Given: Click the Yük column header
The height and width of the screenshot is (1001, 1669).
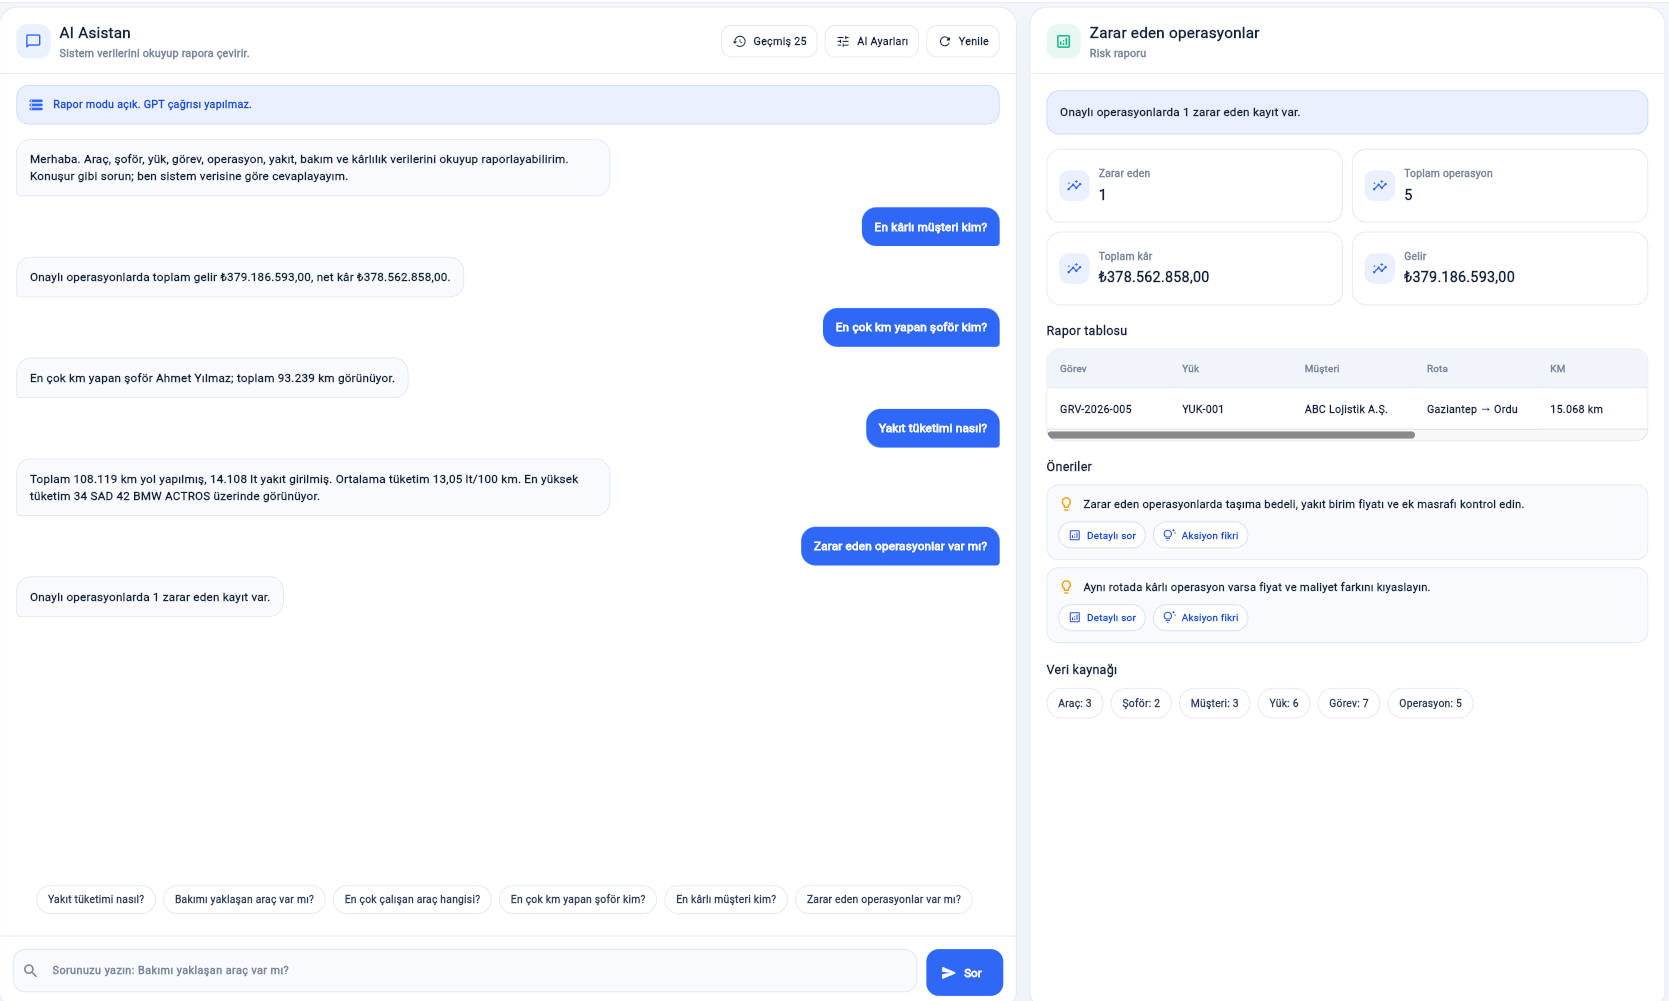Looking at the screenshot, I should pyautogui.click(x=1190, y=369).
